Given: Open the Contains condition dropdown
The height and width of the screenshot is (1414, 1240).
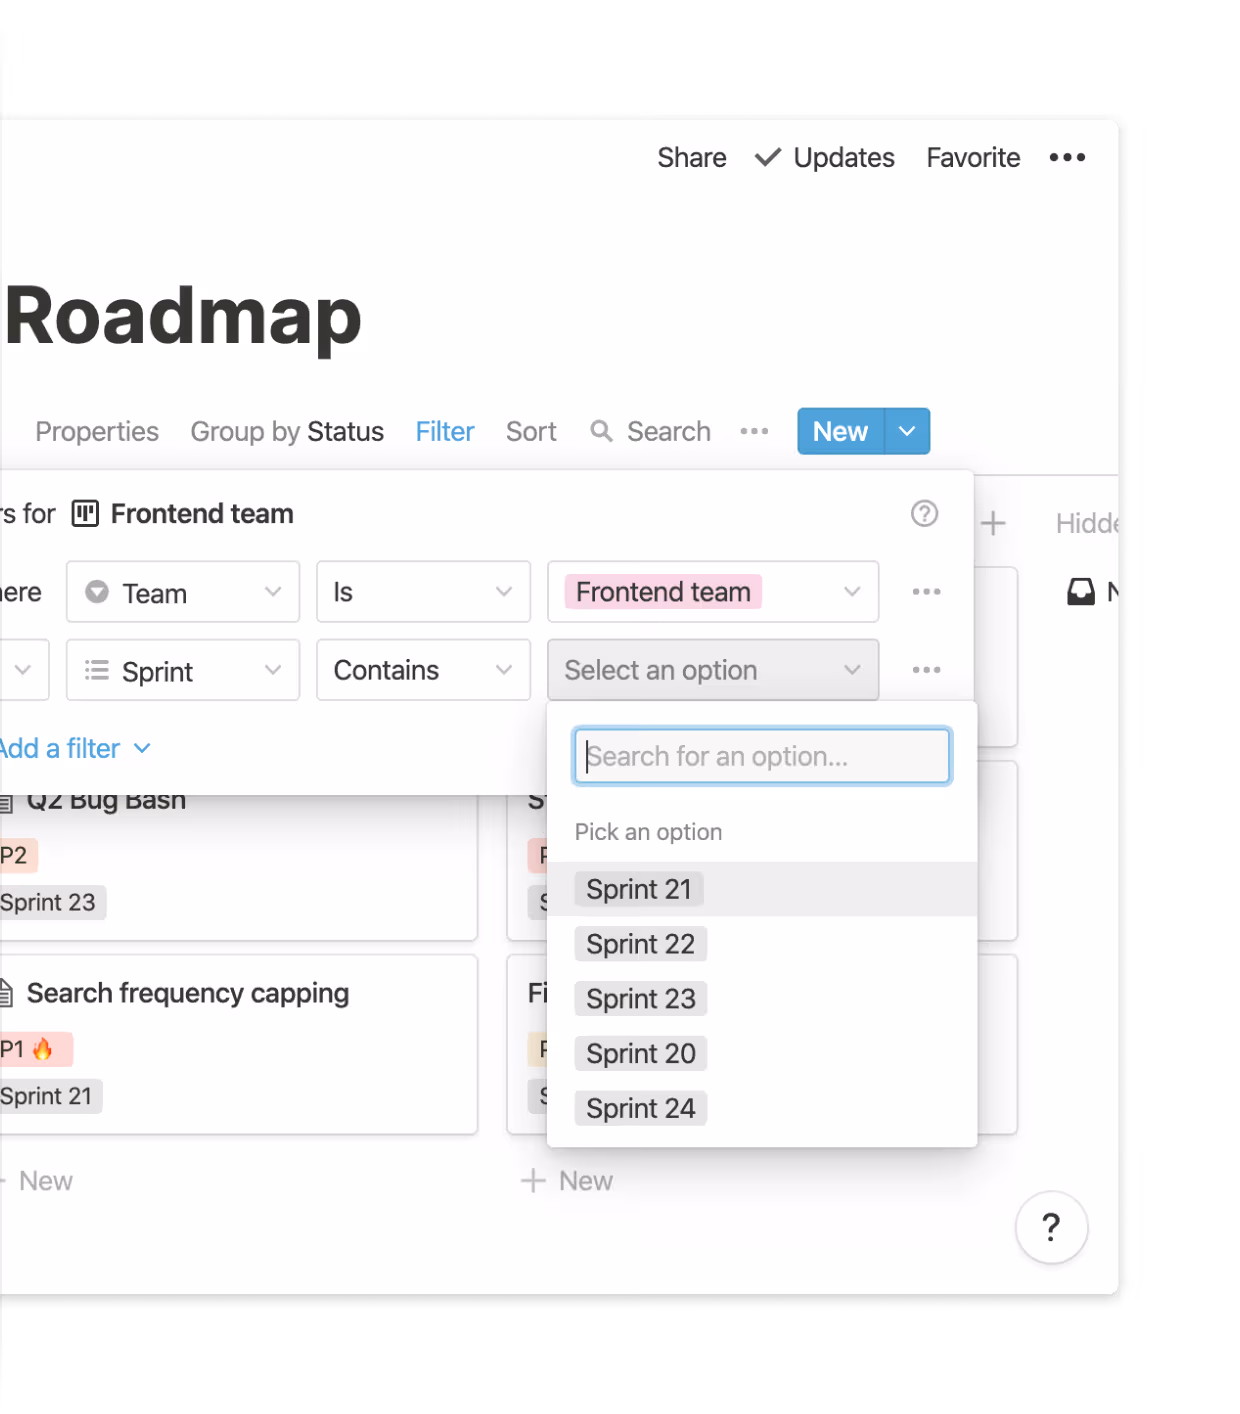Looking at the screenshot, I should [x=423, y=671].
